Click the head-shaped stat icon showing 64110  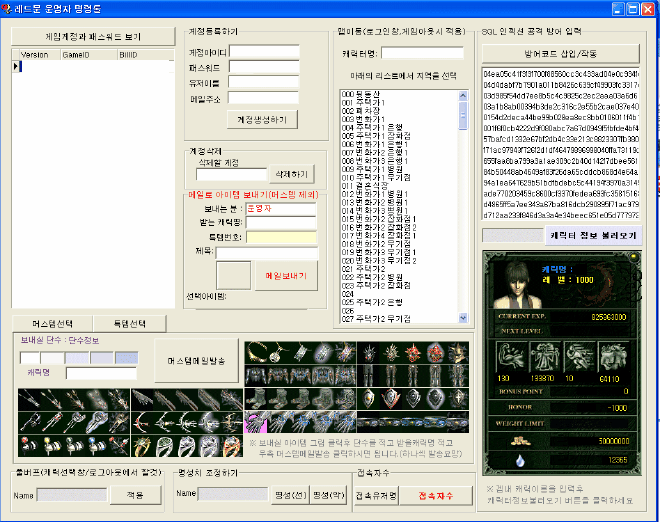point(614,355)
